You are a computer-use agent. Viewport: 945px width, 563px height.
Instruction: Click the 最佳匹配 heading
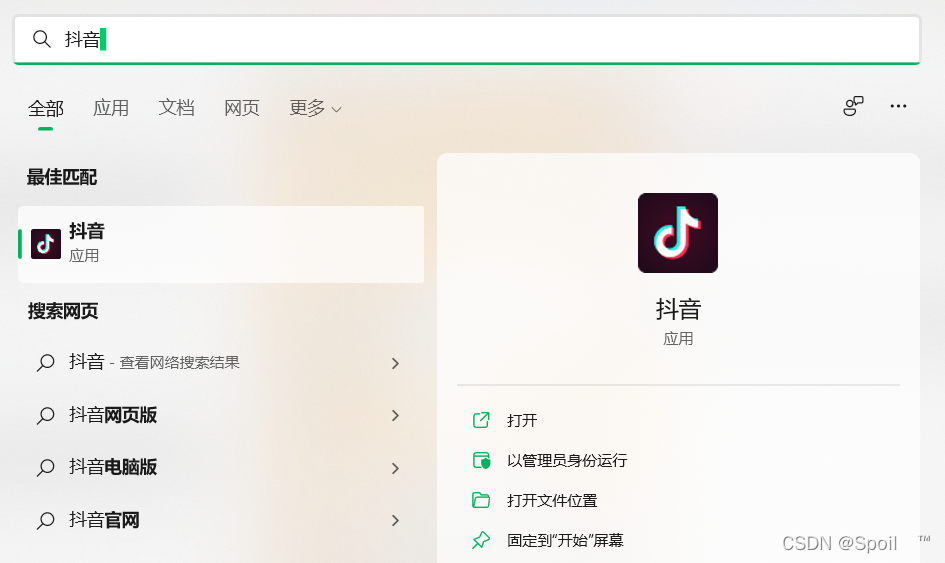click(61, 177)
